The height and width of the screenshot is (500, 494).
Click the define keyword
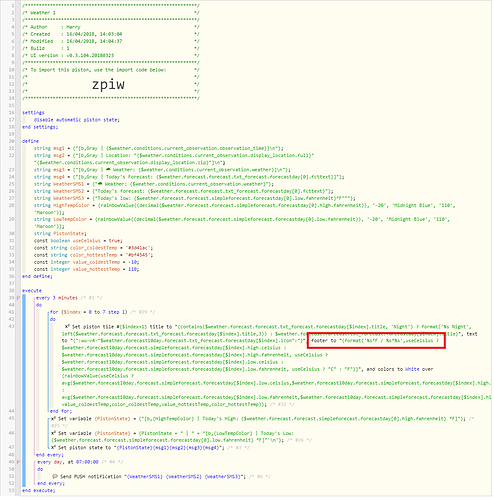(31, 142)
